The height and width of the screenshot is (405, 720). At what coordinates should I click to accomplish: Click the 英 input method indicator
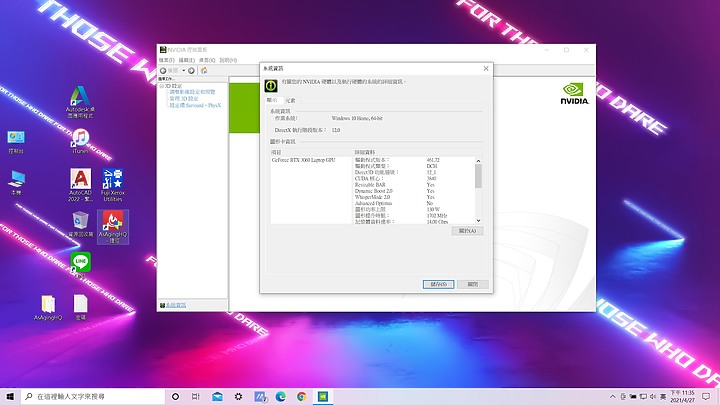pyautogui.click(x=663, y=396)
